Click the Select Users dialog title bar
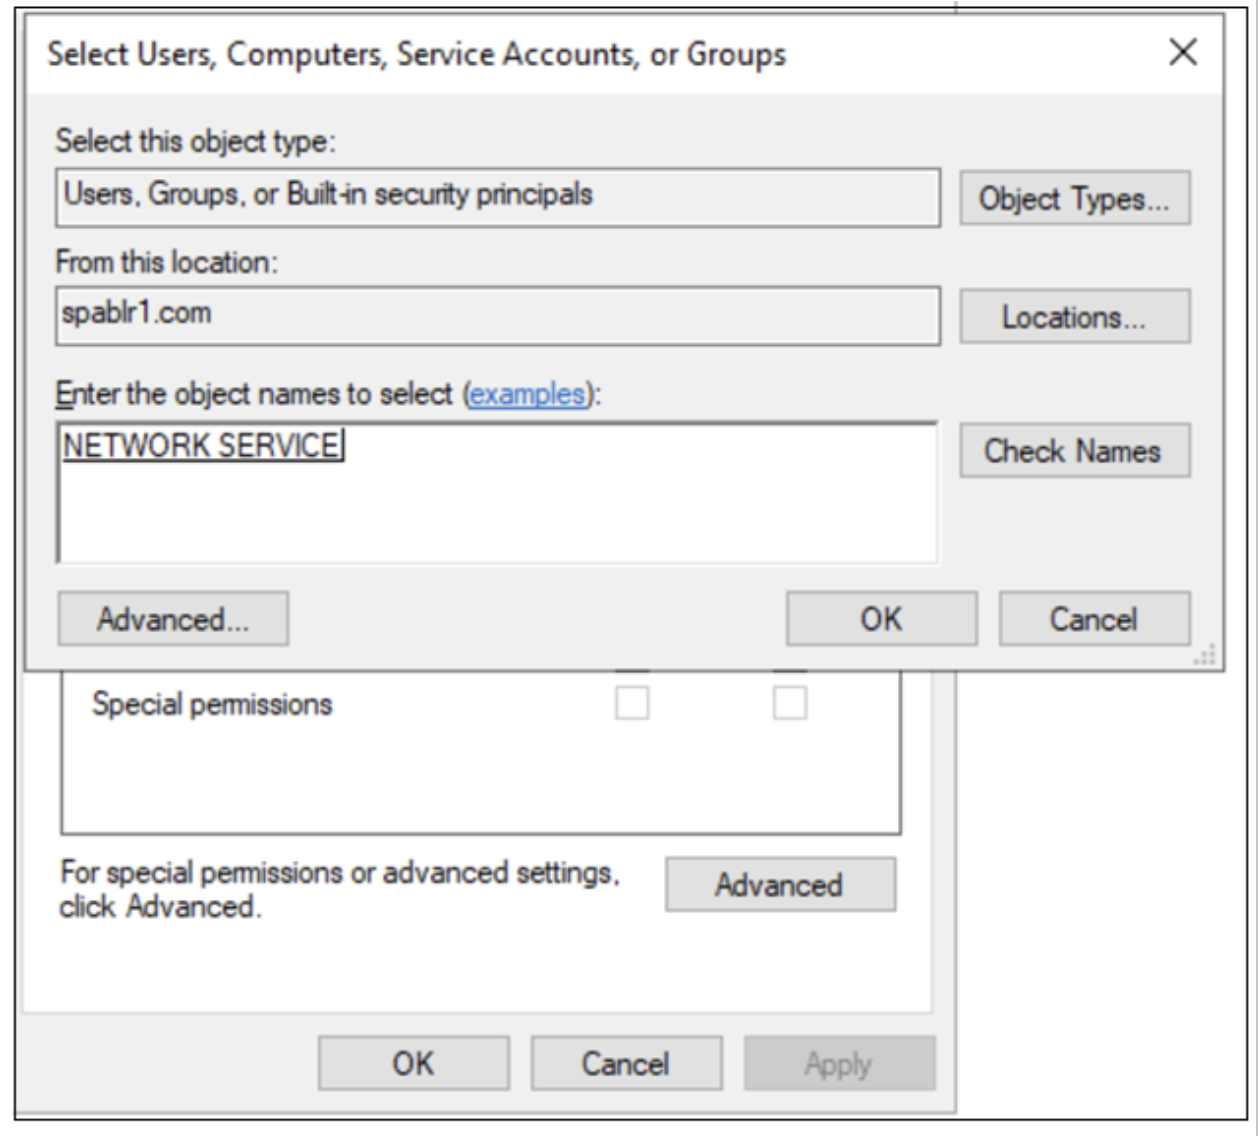The width and height of the screenshot is (1258, 1136). pyautogui.click(x=600, y=54)
